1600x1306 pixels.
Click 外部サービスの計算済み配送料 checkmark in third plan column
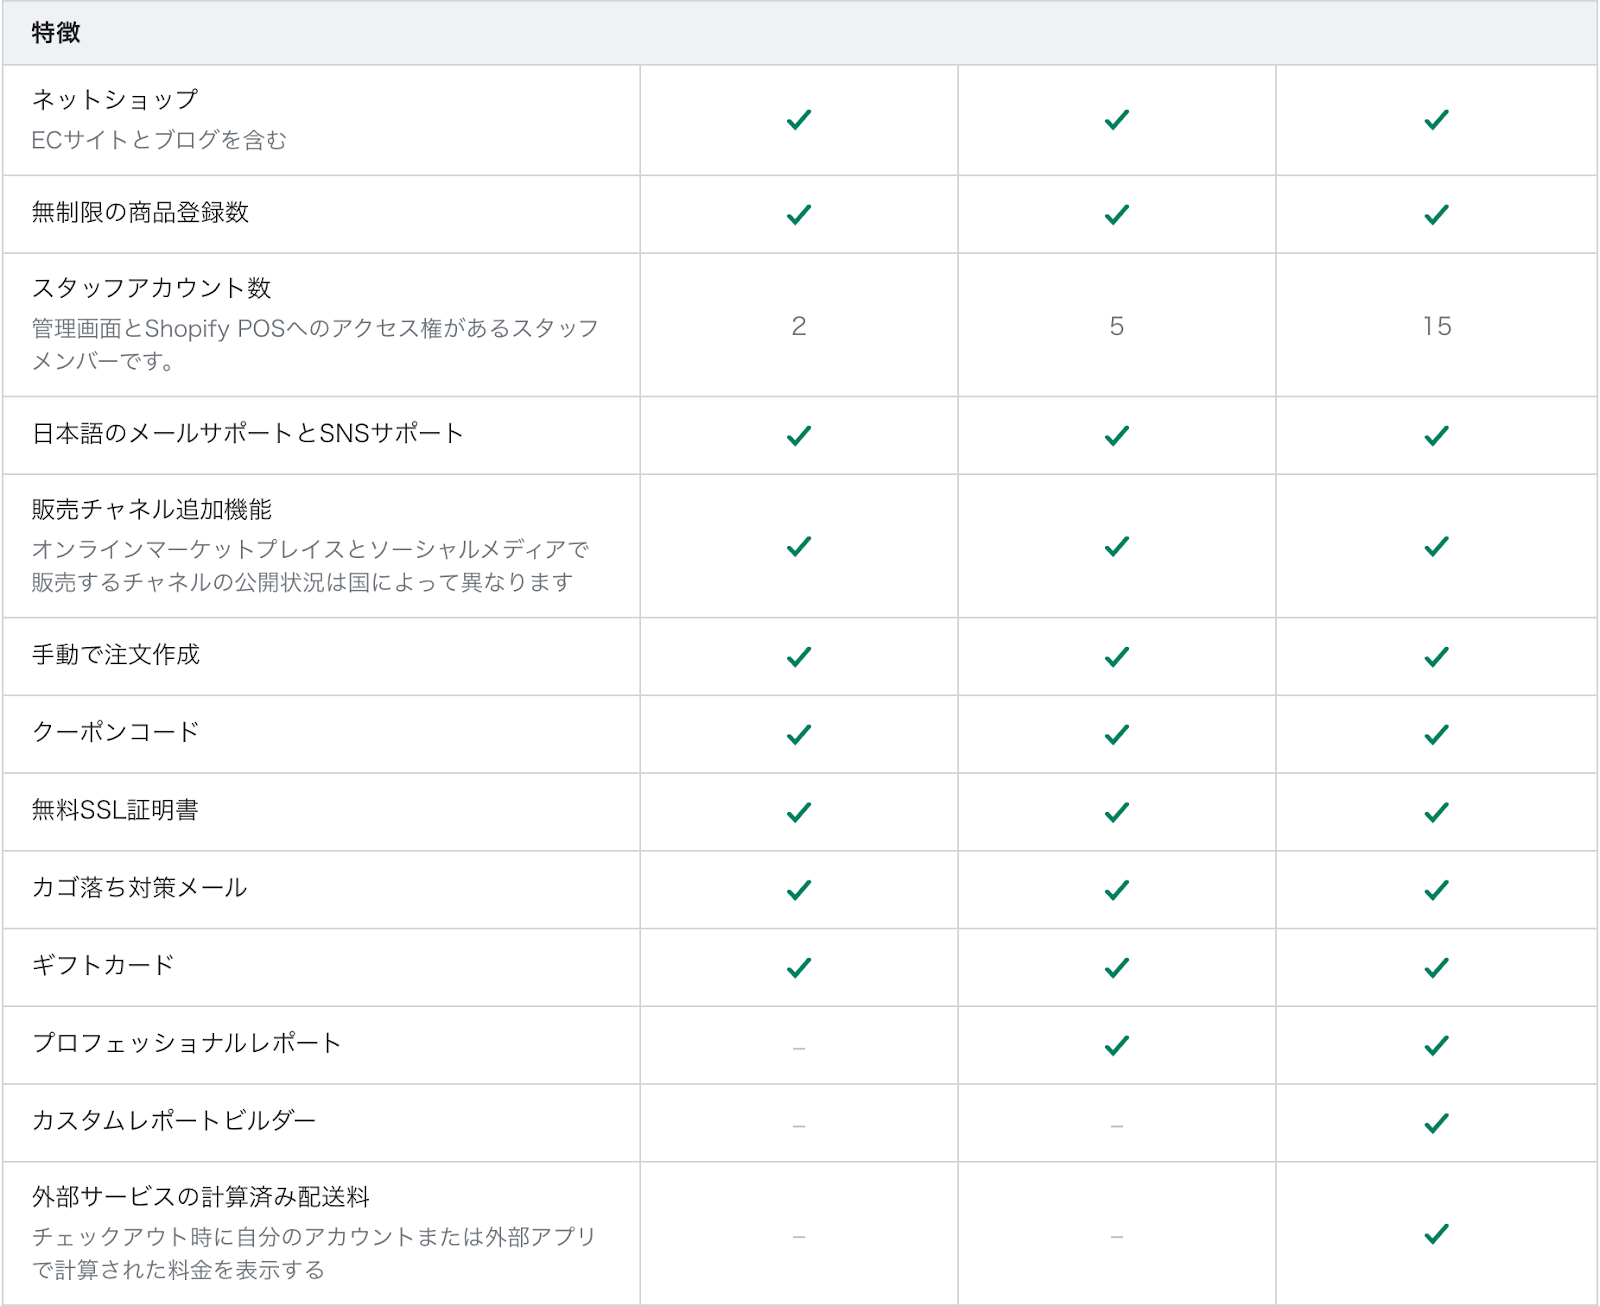[1437, 1234]
